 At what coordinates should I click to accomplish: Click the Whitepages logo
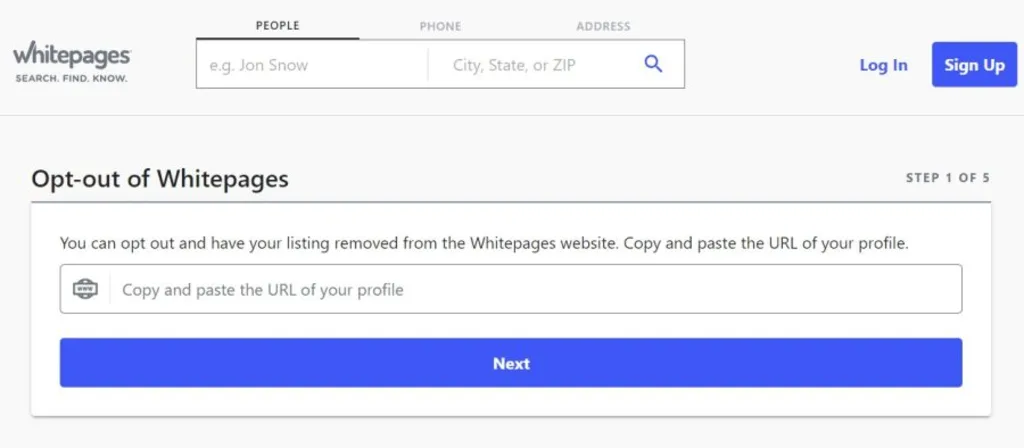(71, 56)
